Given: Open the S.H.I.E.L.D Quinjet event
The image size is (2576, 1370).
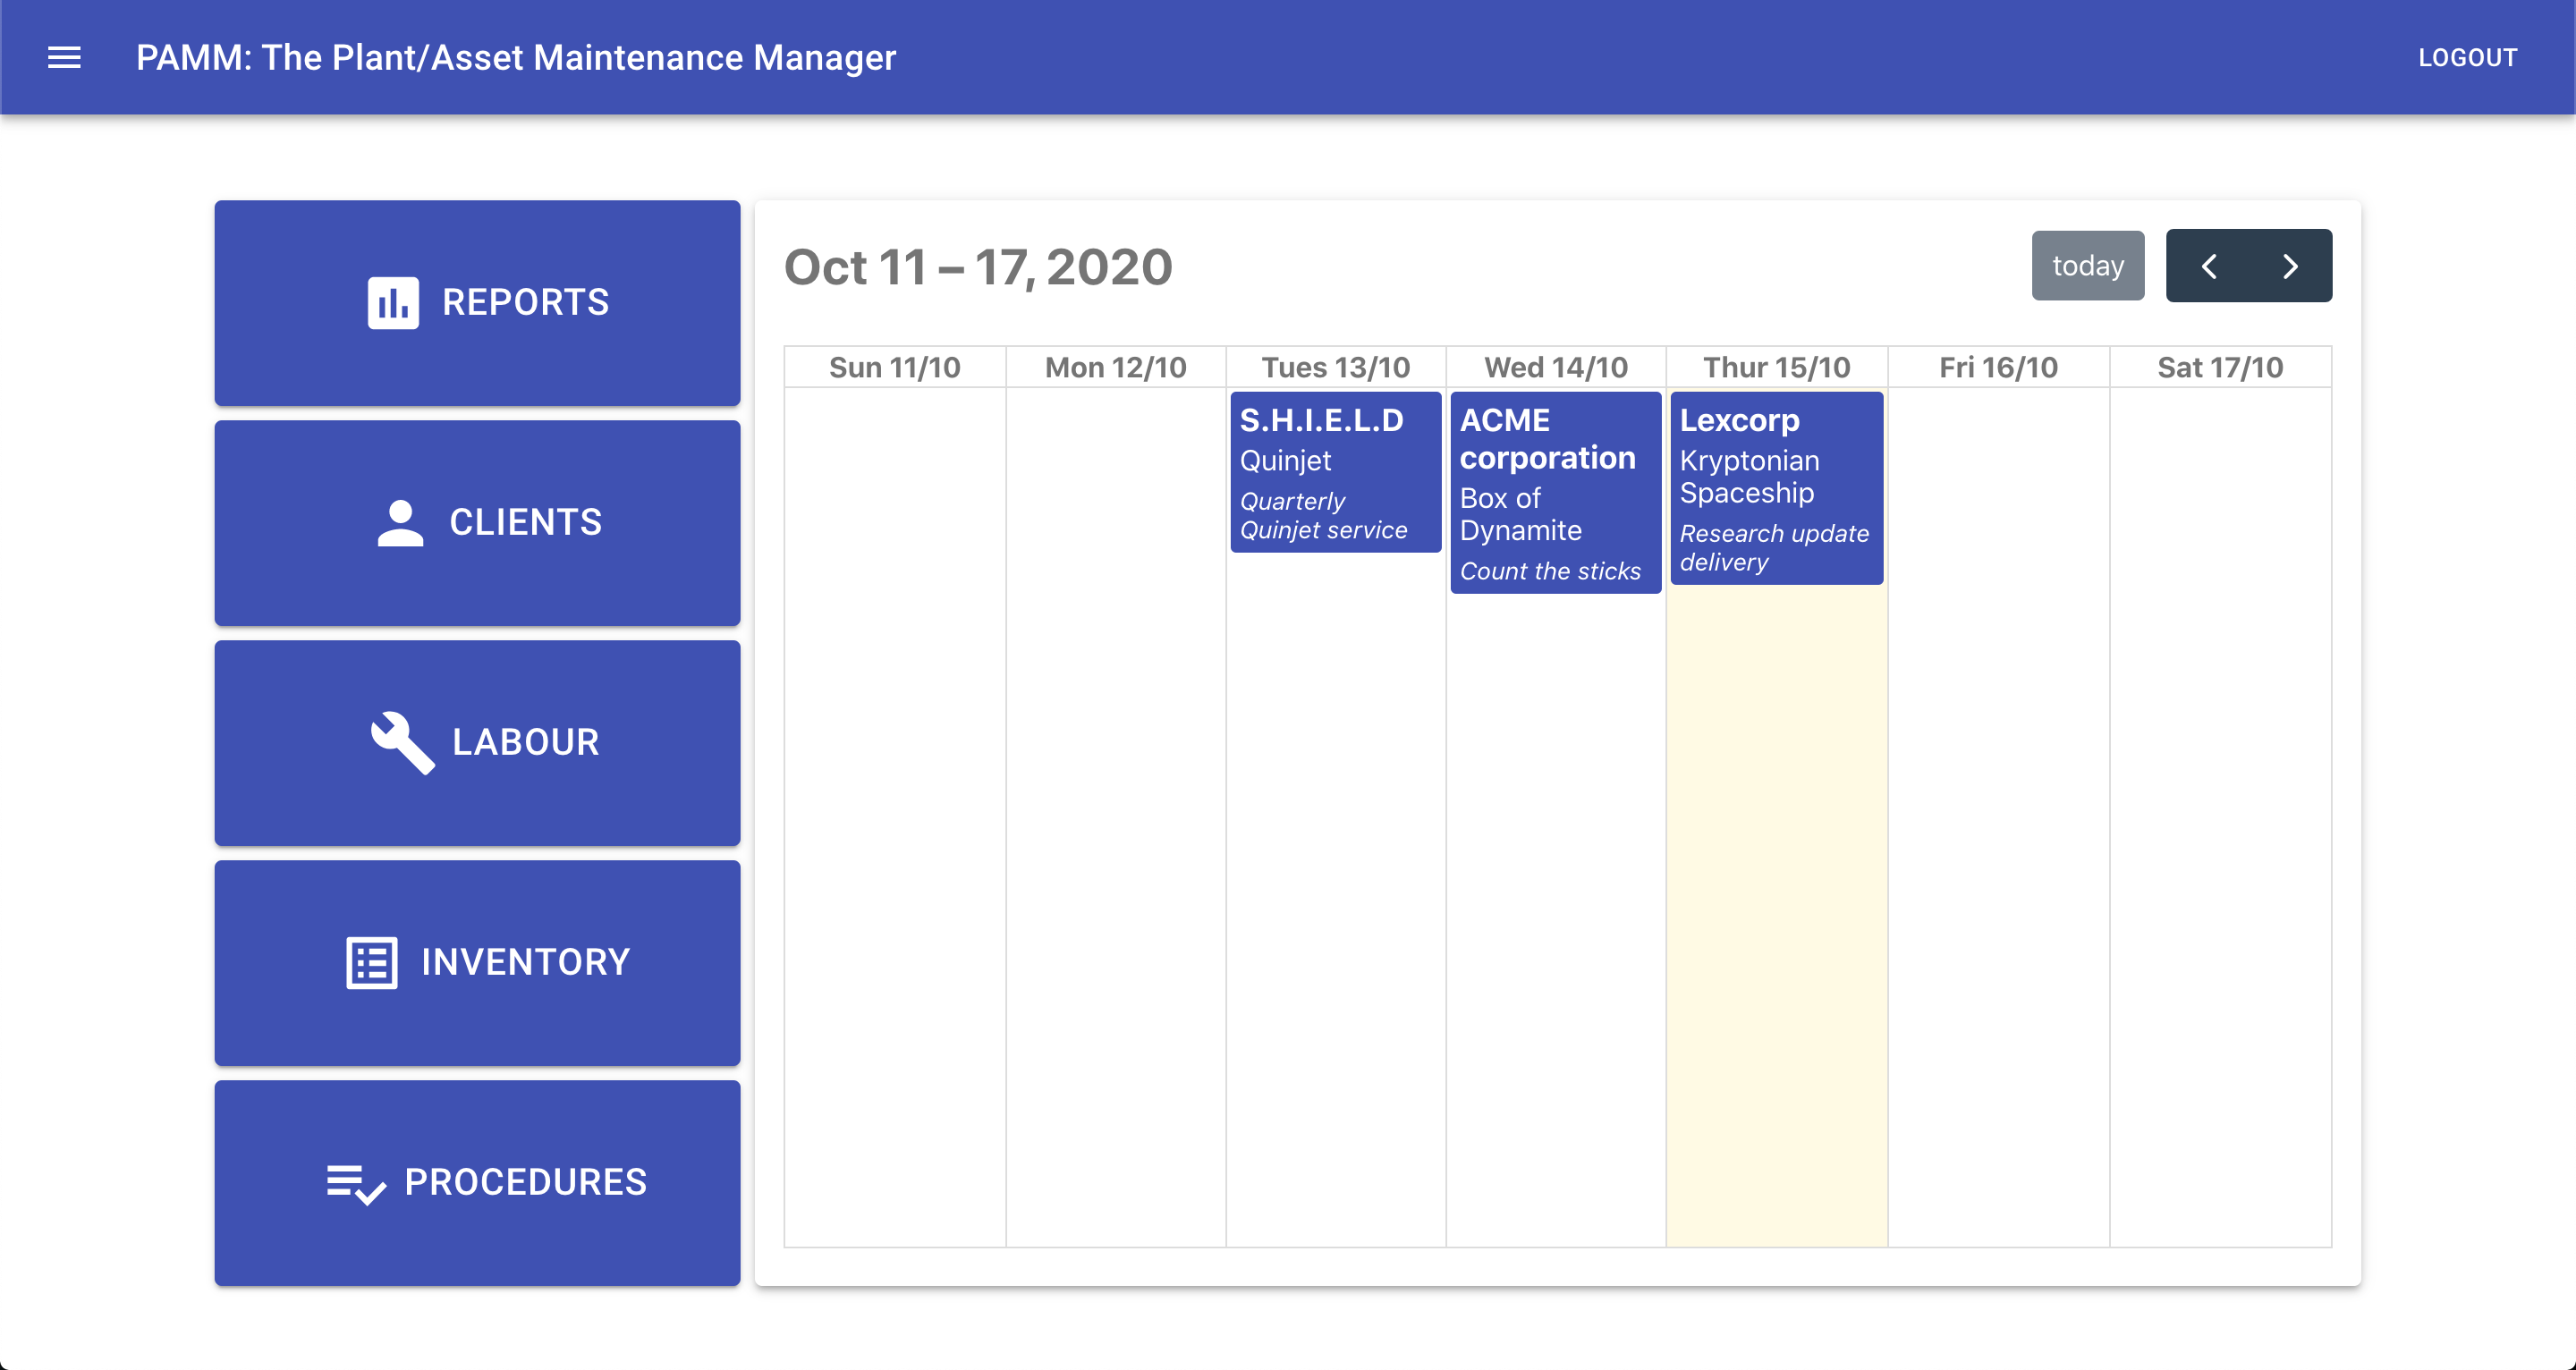Looking at the screenshot, I should pyautogui.click(x=1336, y=472).
